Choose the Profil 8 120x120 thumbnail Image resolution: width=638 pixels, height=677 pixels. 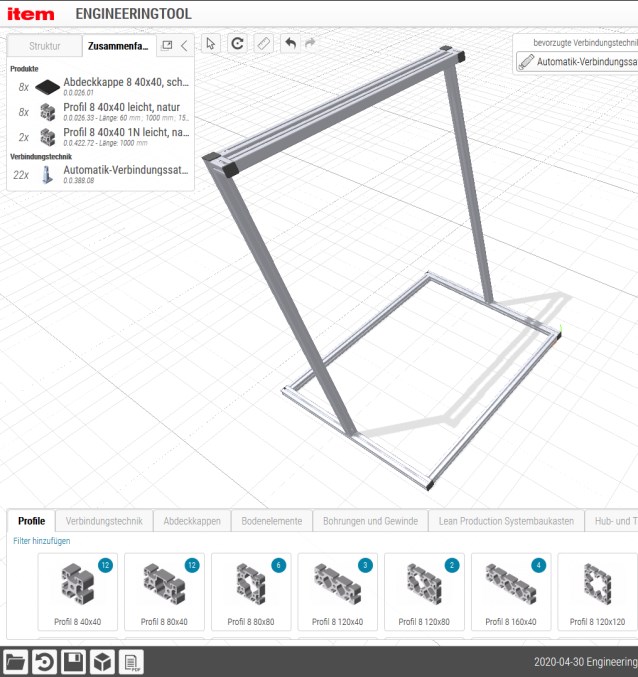[597, 592]
